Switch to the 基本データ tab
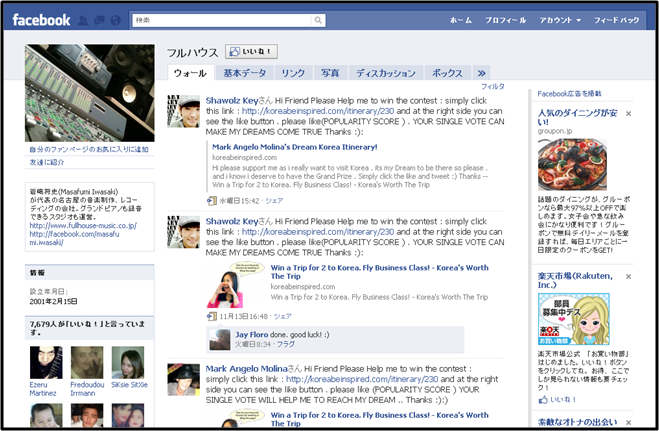Screen dimensions: 659x431 [245, 73]
